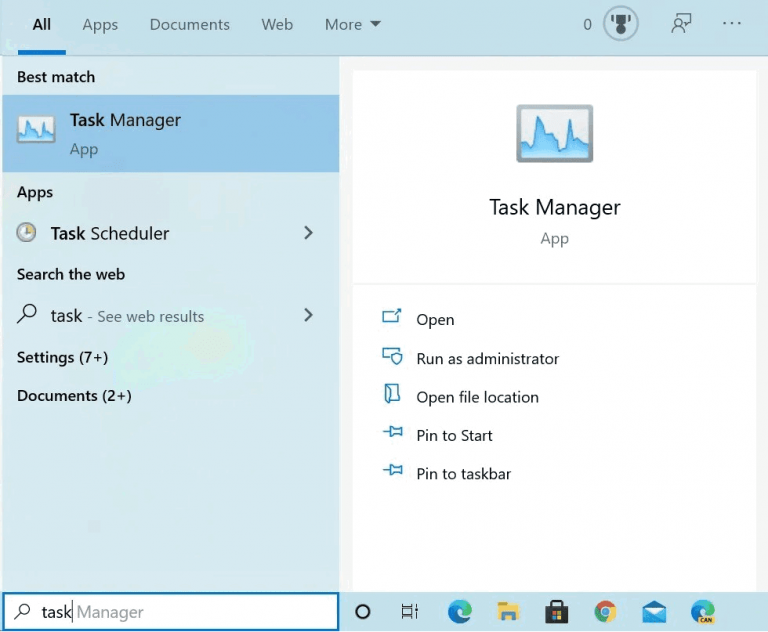This screenshot has width=768, height=632.
Task: Switch to the Documents search tab
Action: tap(189, 25)
